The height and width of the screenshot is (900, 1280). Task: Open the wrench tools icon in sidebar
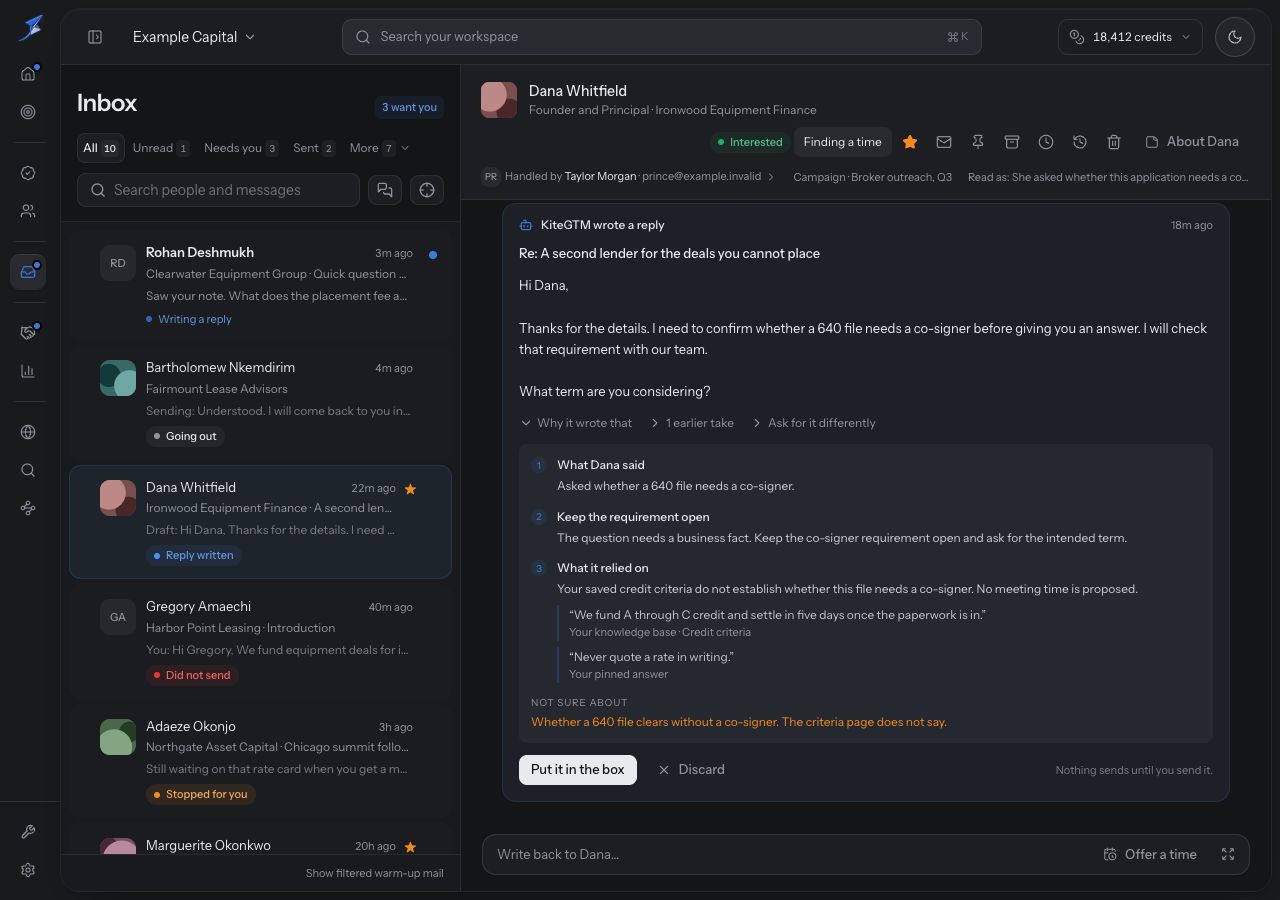coord(28,832)
